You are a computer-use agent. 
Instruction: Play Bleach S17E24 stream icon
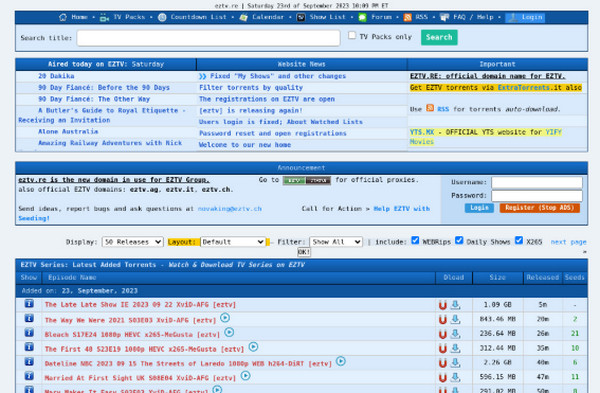pyautogui.click(x=229, y=332)
